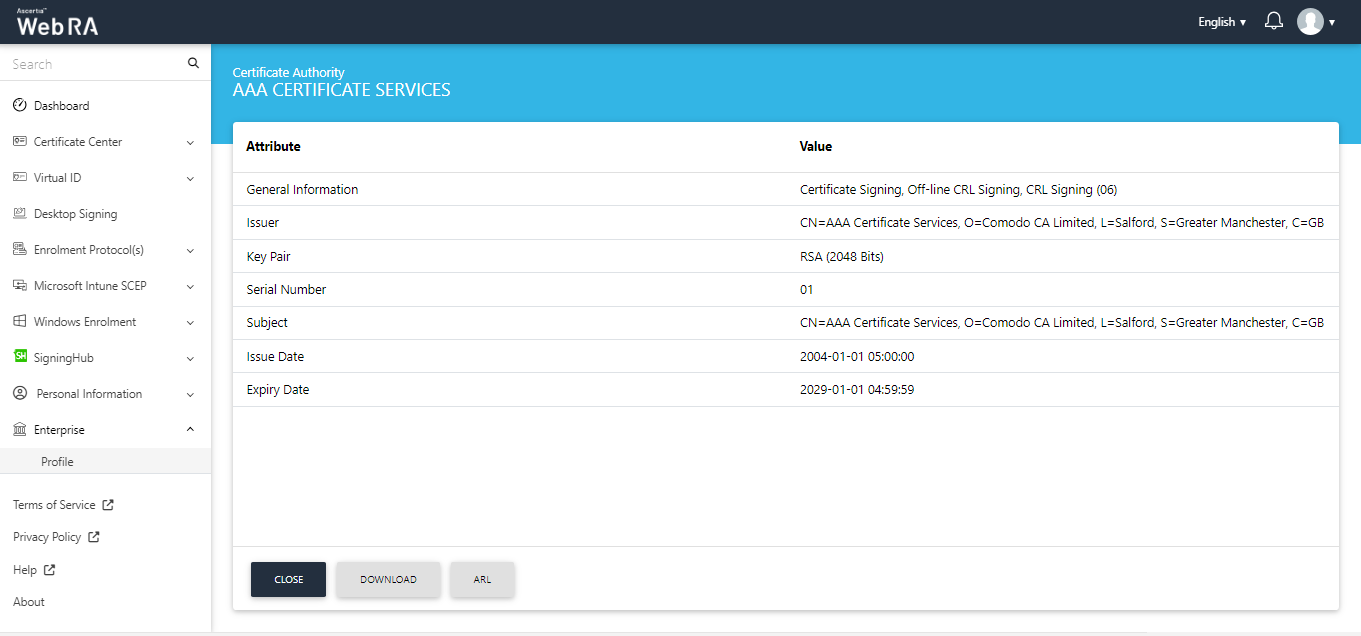This screenshot has width=1361, height=636.
Task: Expand the Microsoft Intune SCEP menu
Action: point(190,286)
